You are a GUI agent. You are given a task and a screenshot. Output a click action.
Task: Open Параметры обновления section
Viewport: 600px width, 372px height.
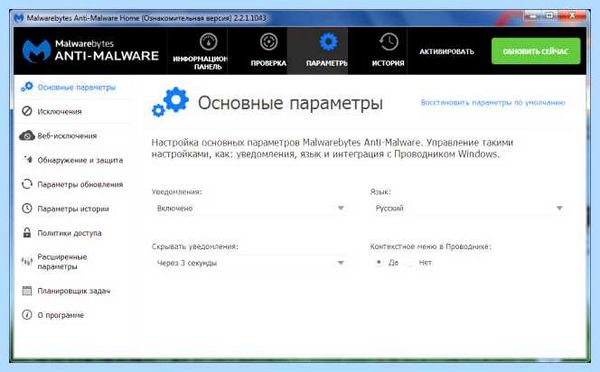point(73,184)
